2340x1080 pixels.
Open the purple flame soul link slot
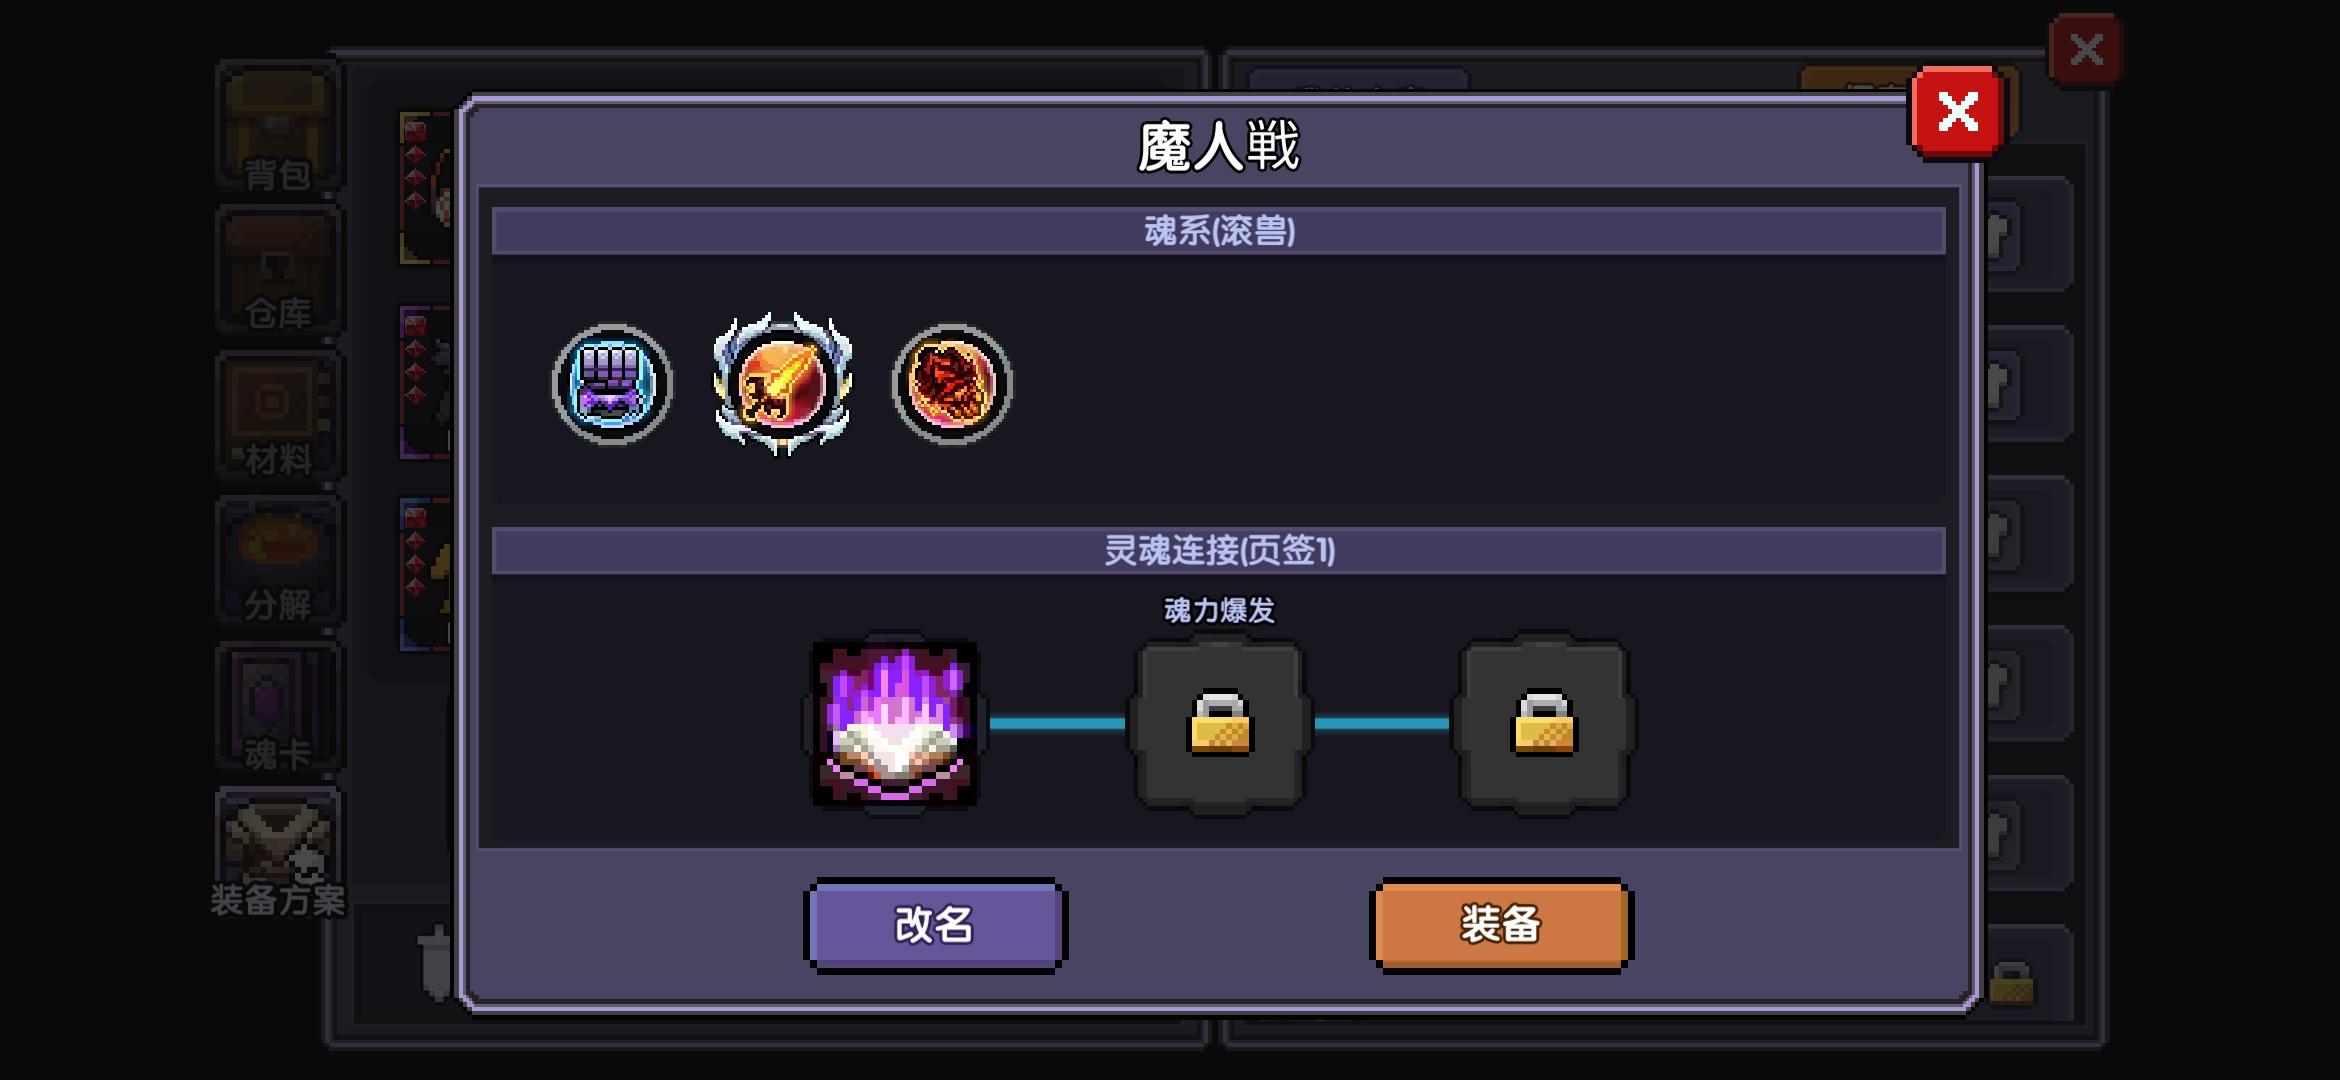(895, 723)
